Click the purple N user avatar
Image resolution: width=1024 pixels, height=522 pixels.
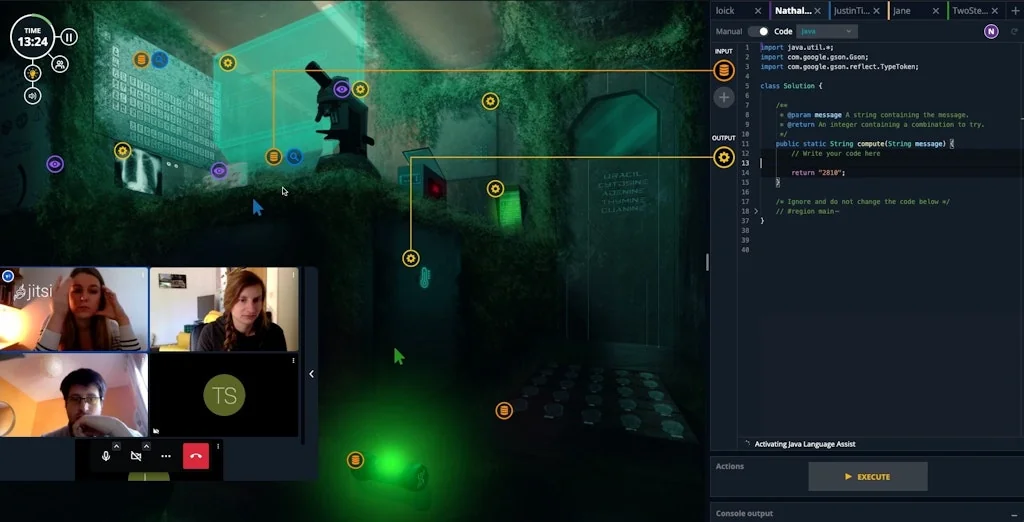[x=991, y=31]
